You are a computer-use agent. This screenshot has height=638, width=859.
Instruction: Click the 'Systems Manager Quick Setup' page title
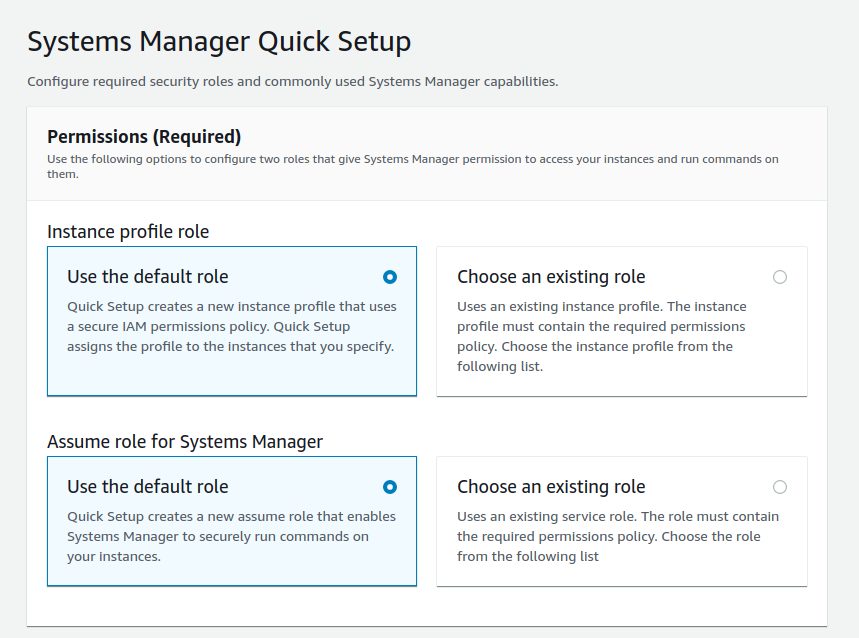click(x=219, y=42)
